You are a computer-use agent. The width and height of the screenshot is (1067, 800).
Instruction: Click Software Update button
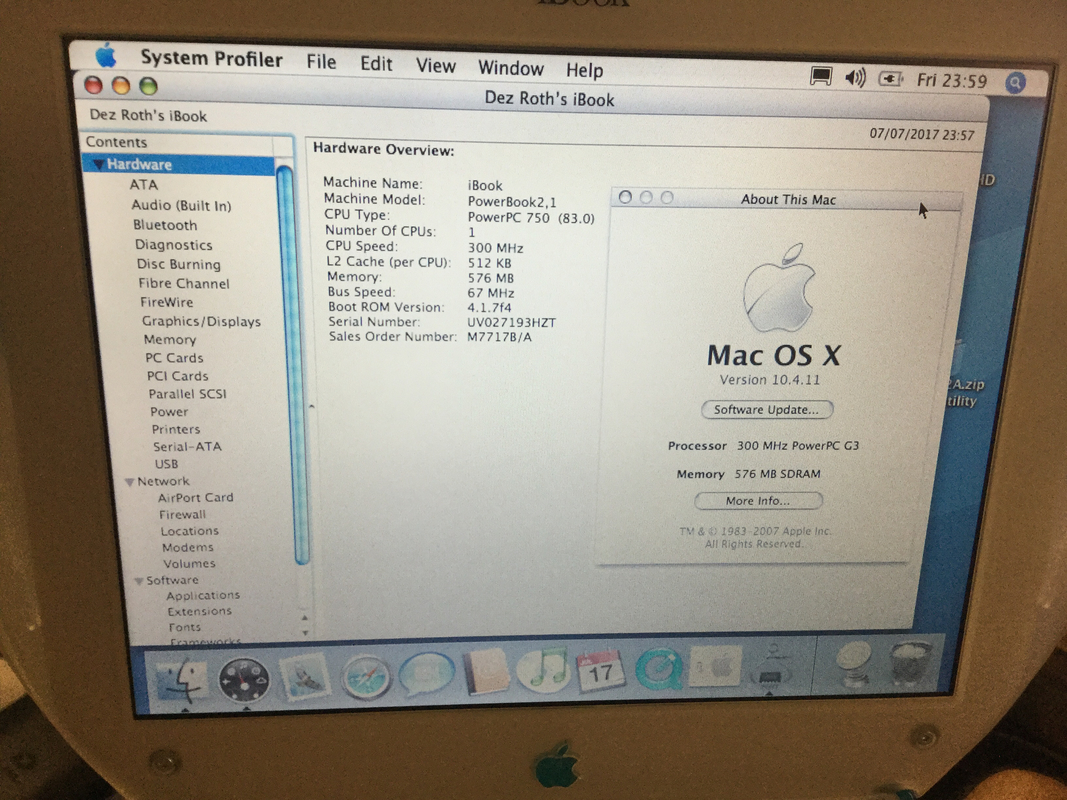point(767,410)
